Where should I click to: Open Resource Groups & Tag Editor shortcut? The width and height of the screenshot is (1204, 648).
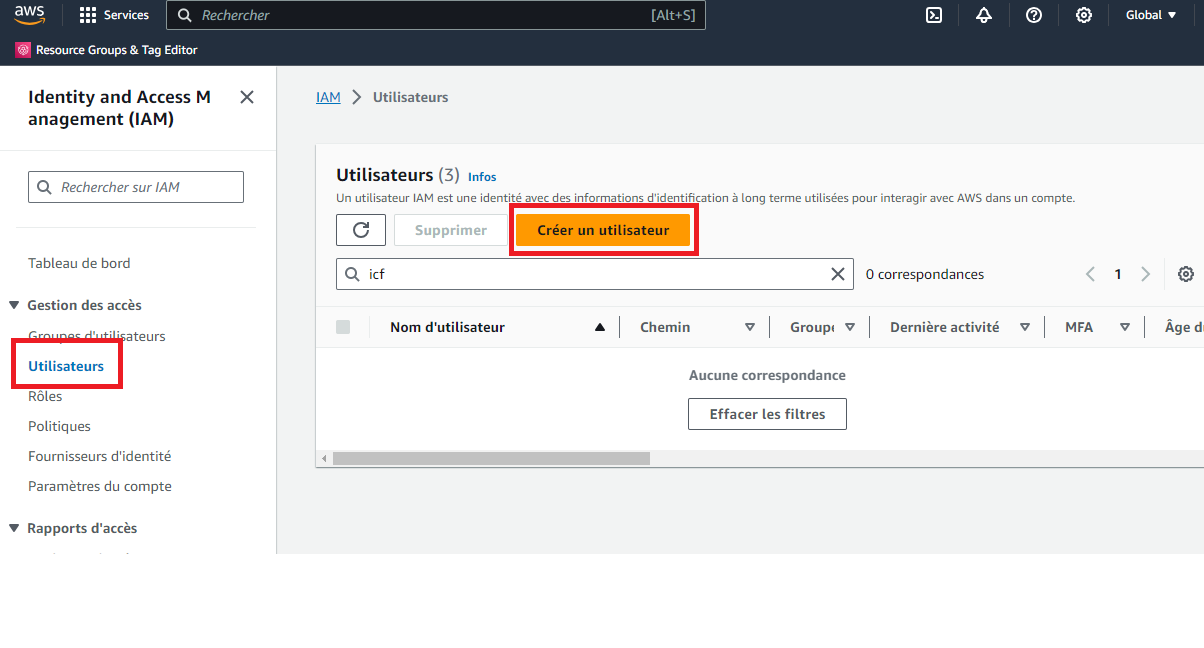coord(107,50)
